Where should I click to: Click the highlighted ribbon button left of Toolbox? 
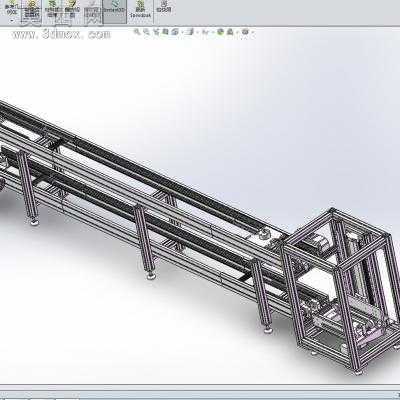tap(114, 11)
